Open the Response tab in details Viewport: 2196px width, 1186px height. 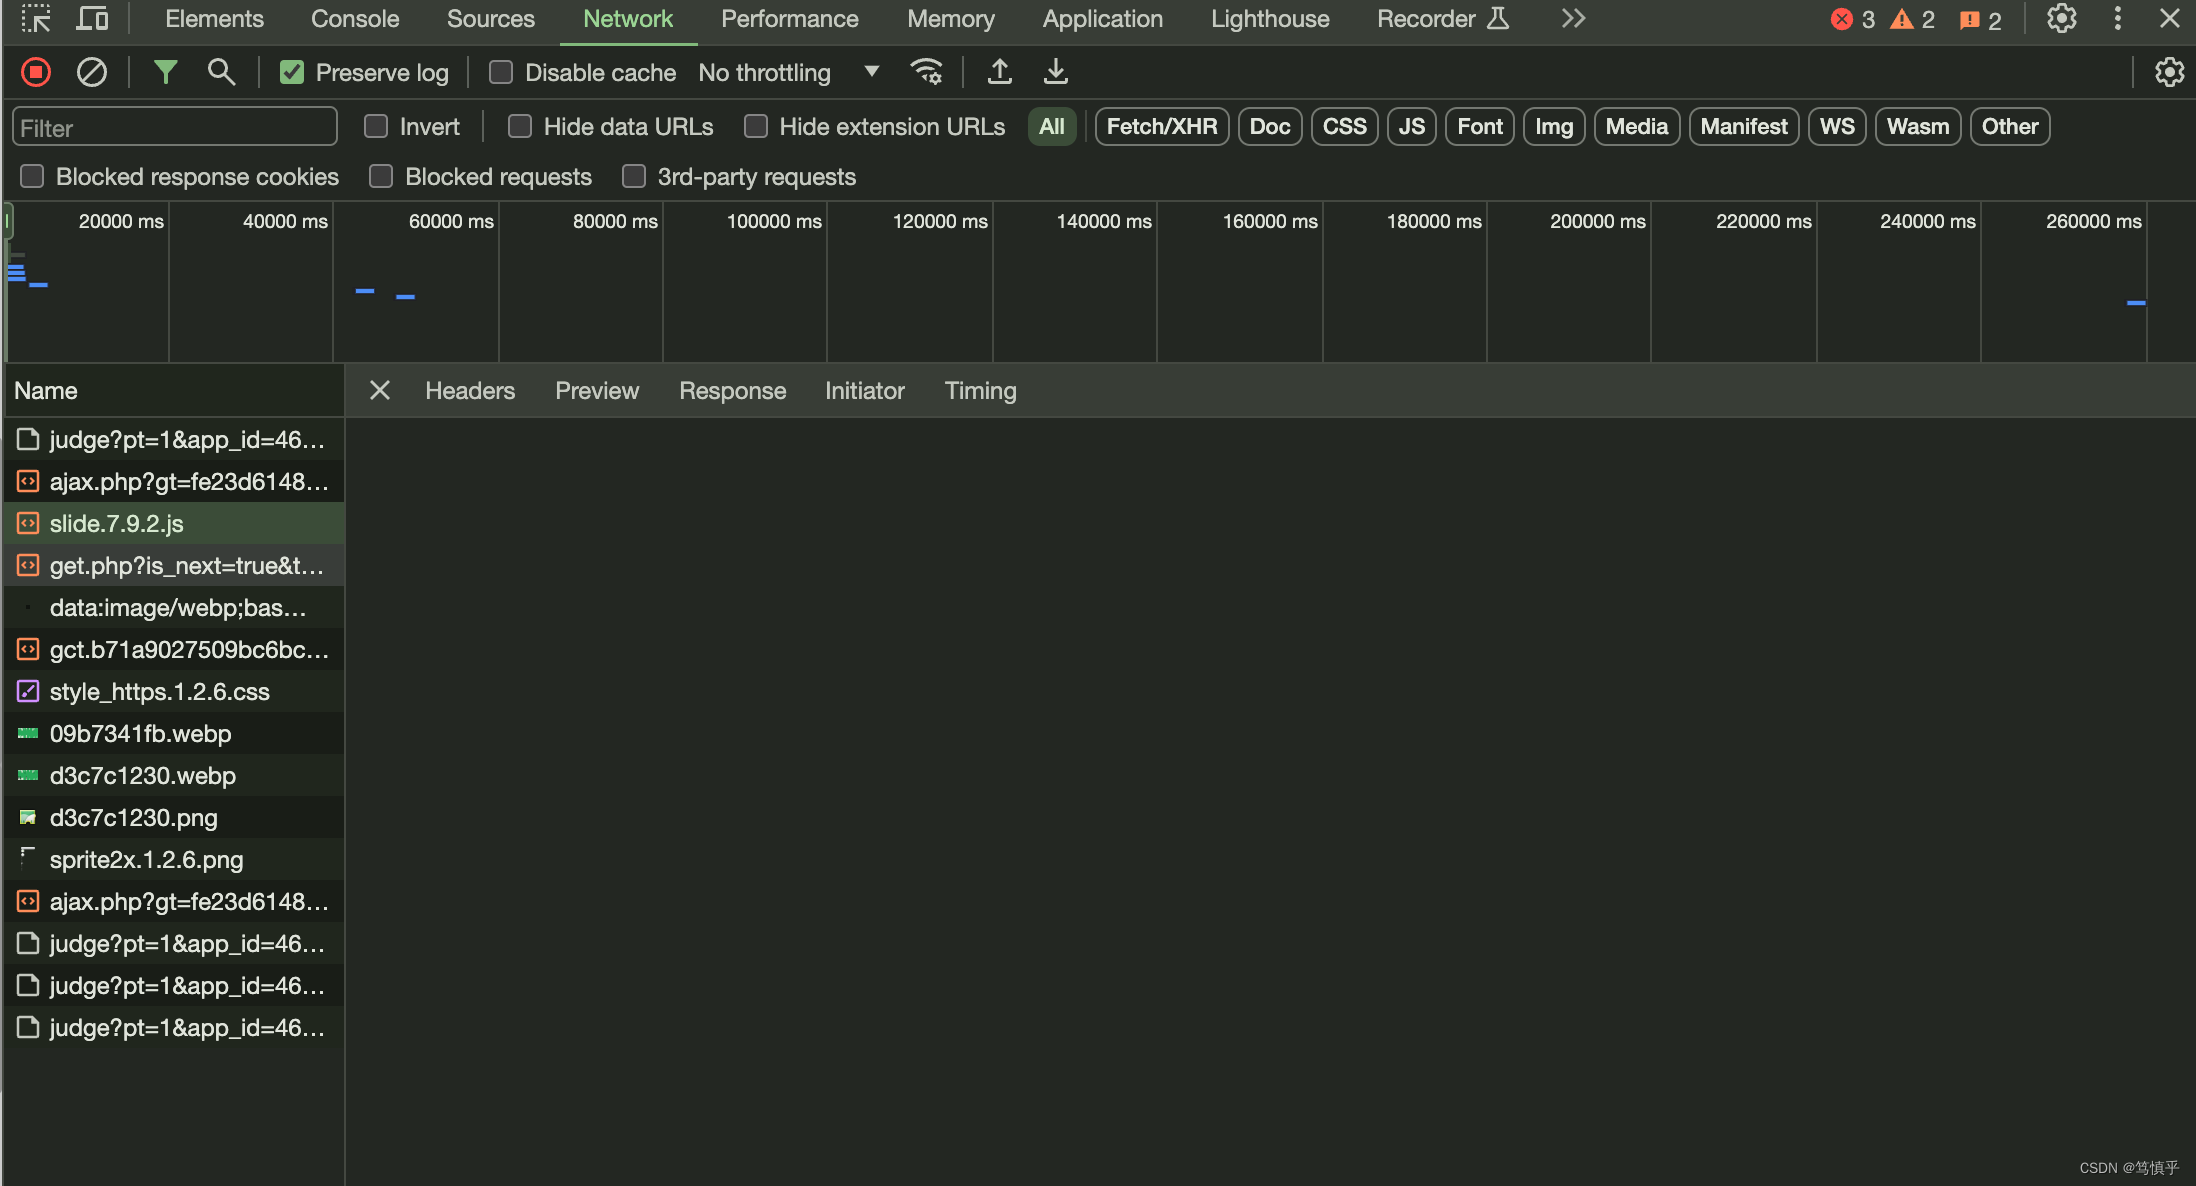[732, 391]
